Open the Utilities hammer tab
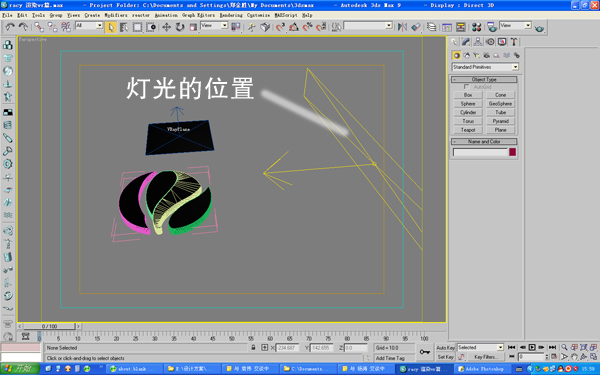Viewport: 600px width, 375px height. 514,42
